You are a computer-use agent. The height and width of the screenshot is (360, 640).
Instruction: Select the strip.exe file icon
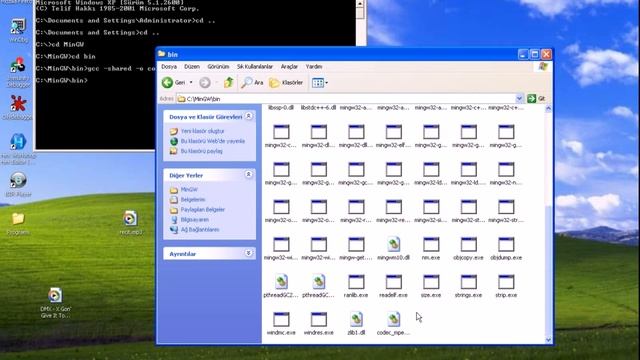click(506, 282)
